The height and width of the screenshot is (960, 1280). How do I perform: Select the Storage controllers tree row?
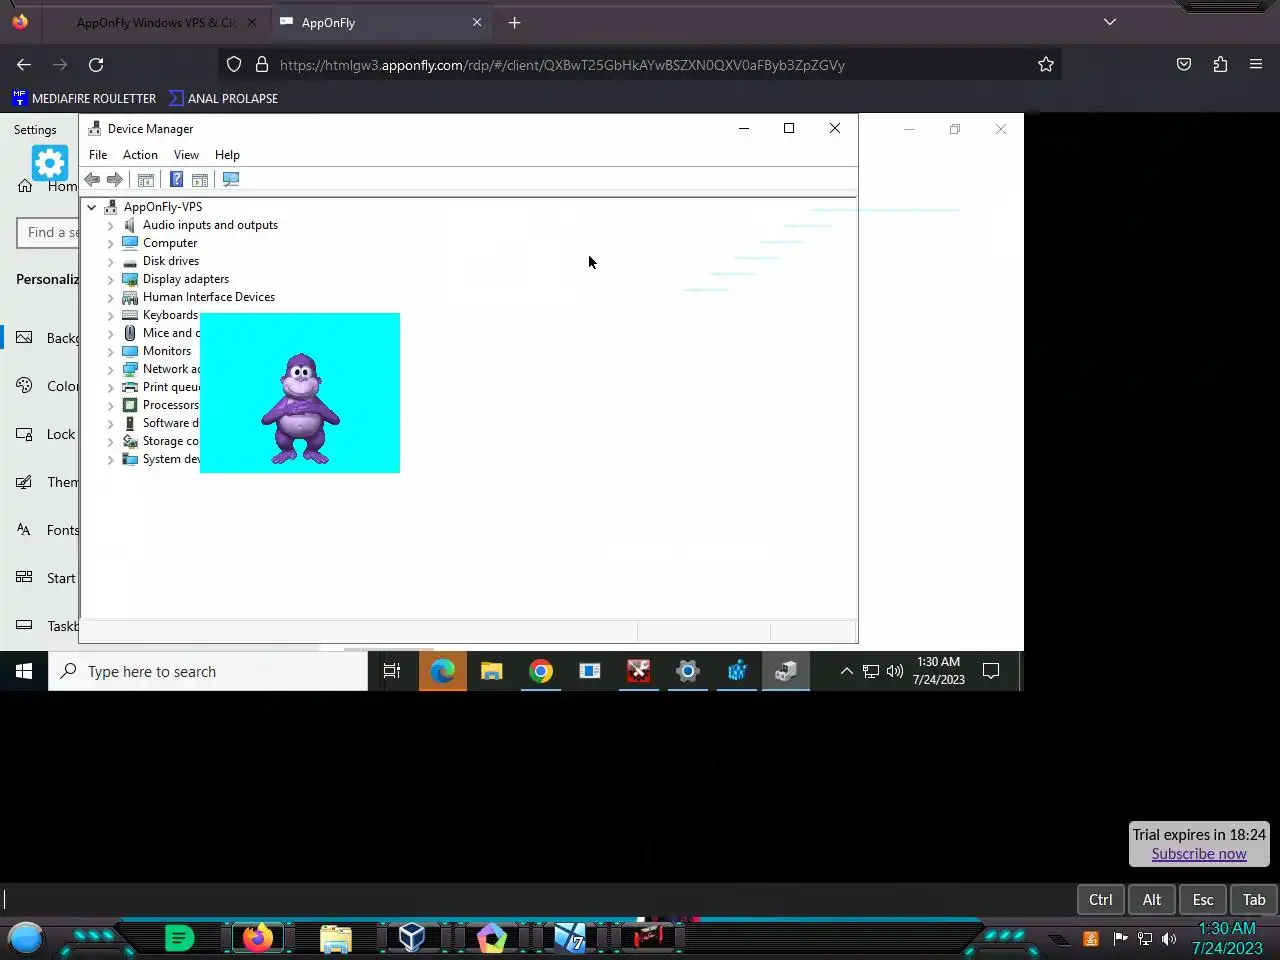tap(161, 442)
